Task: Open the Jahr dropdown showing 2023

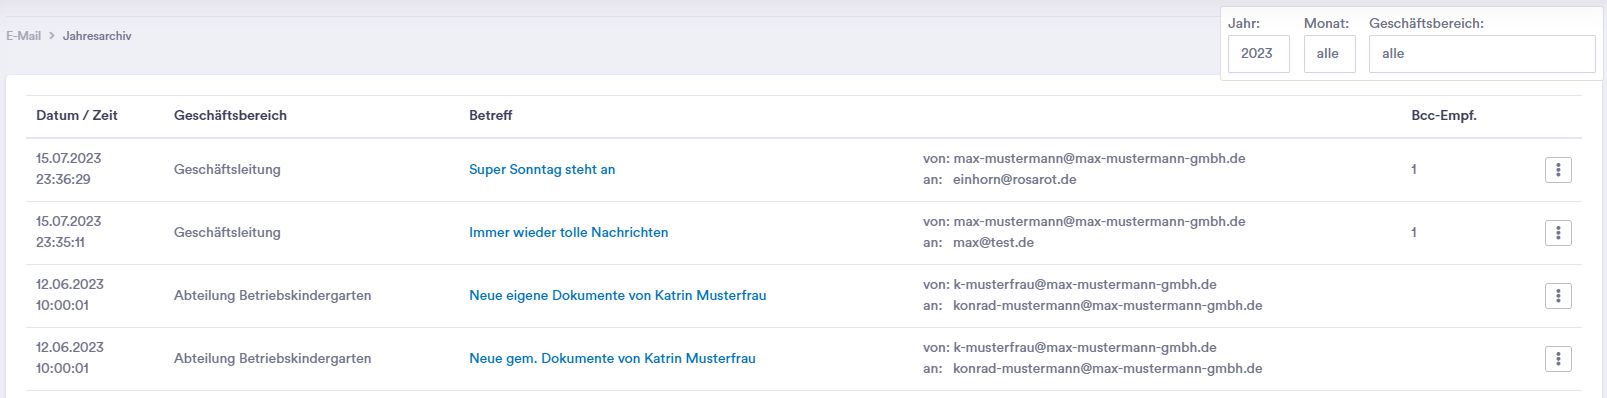Action: click(x=1259, y=54)
